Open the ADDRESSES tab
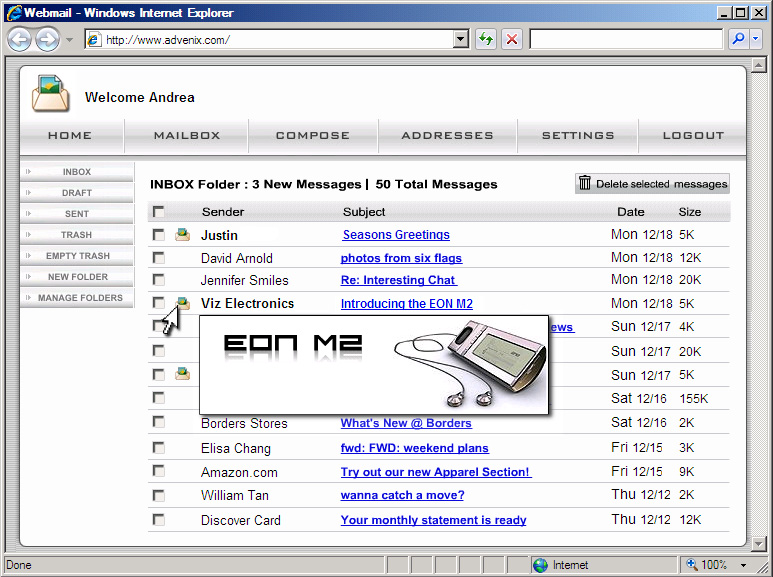The height and width of the screenshot is (577, 773). coord(448,136)
